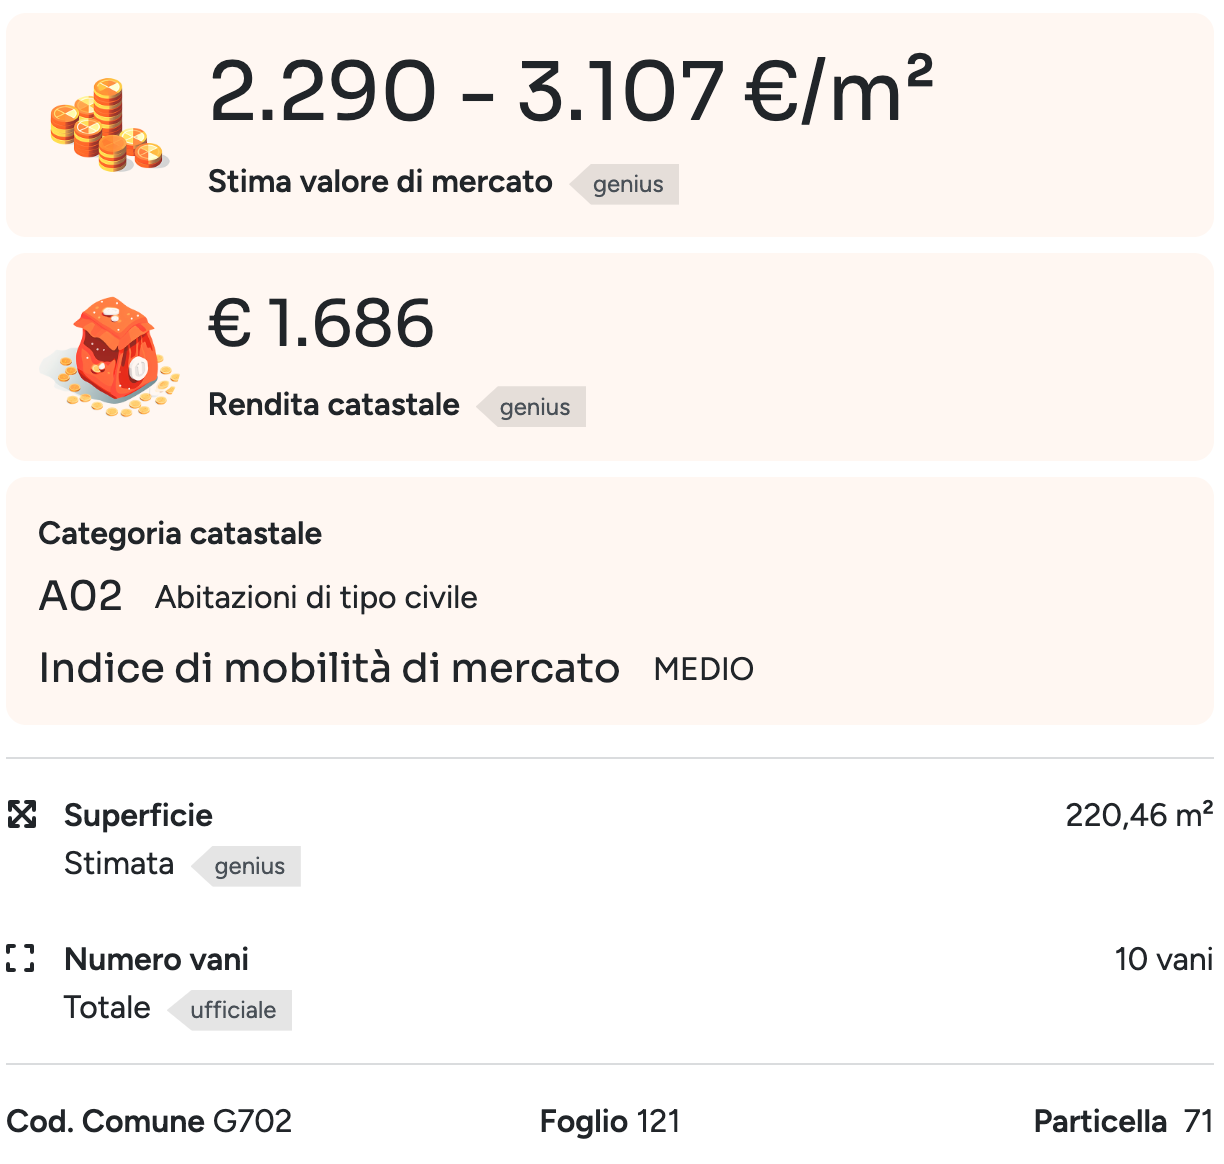Click the Superficie expand arrows icon

coord(22,815)
